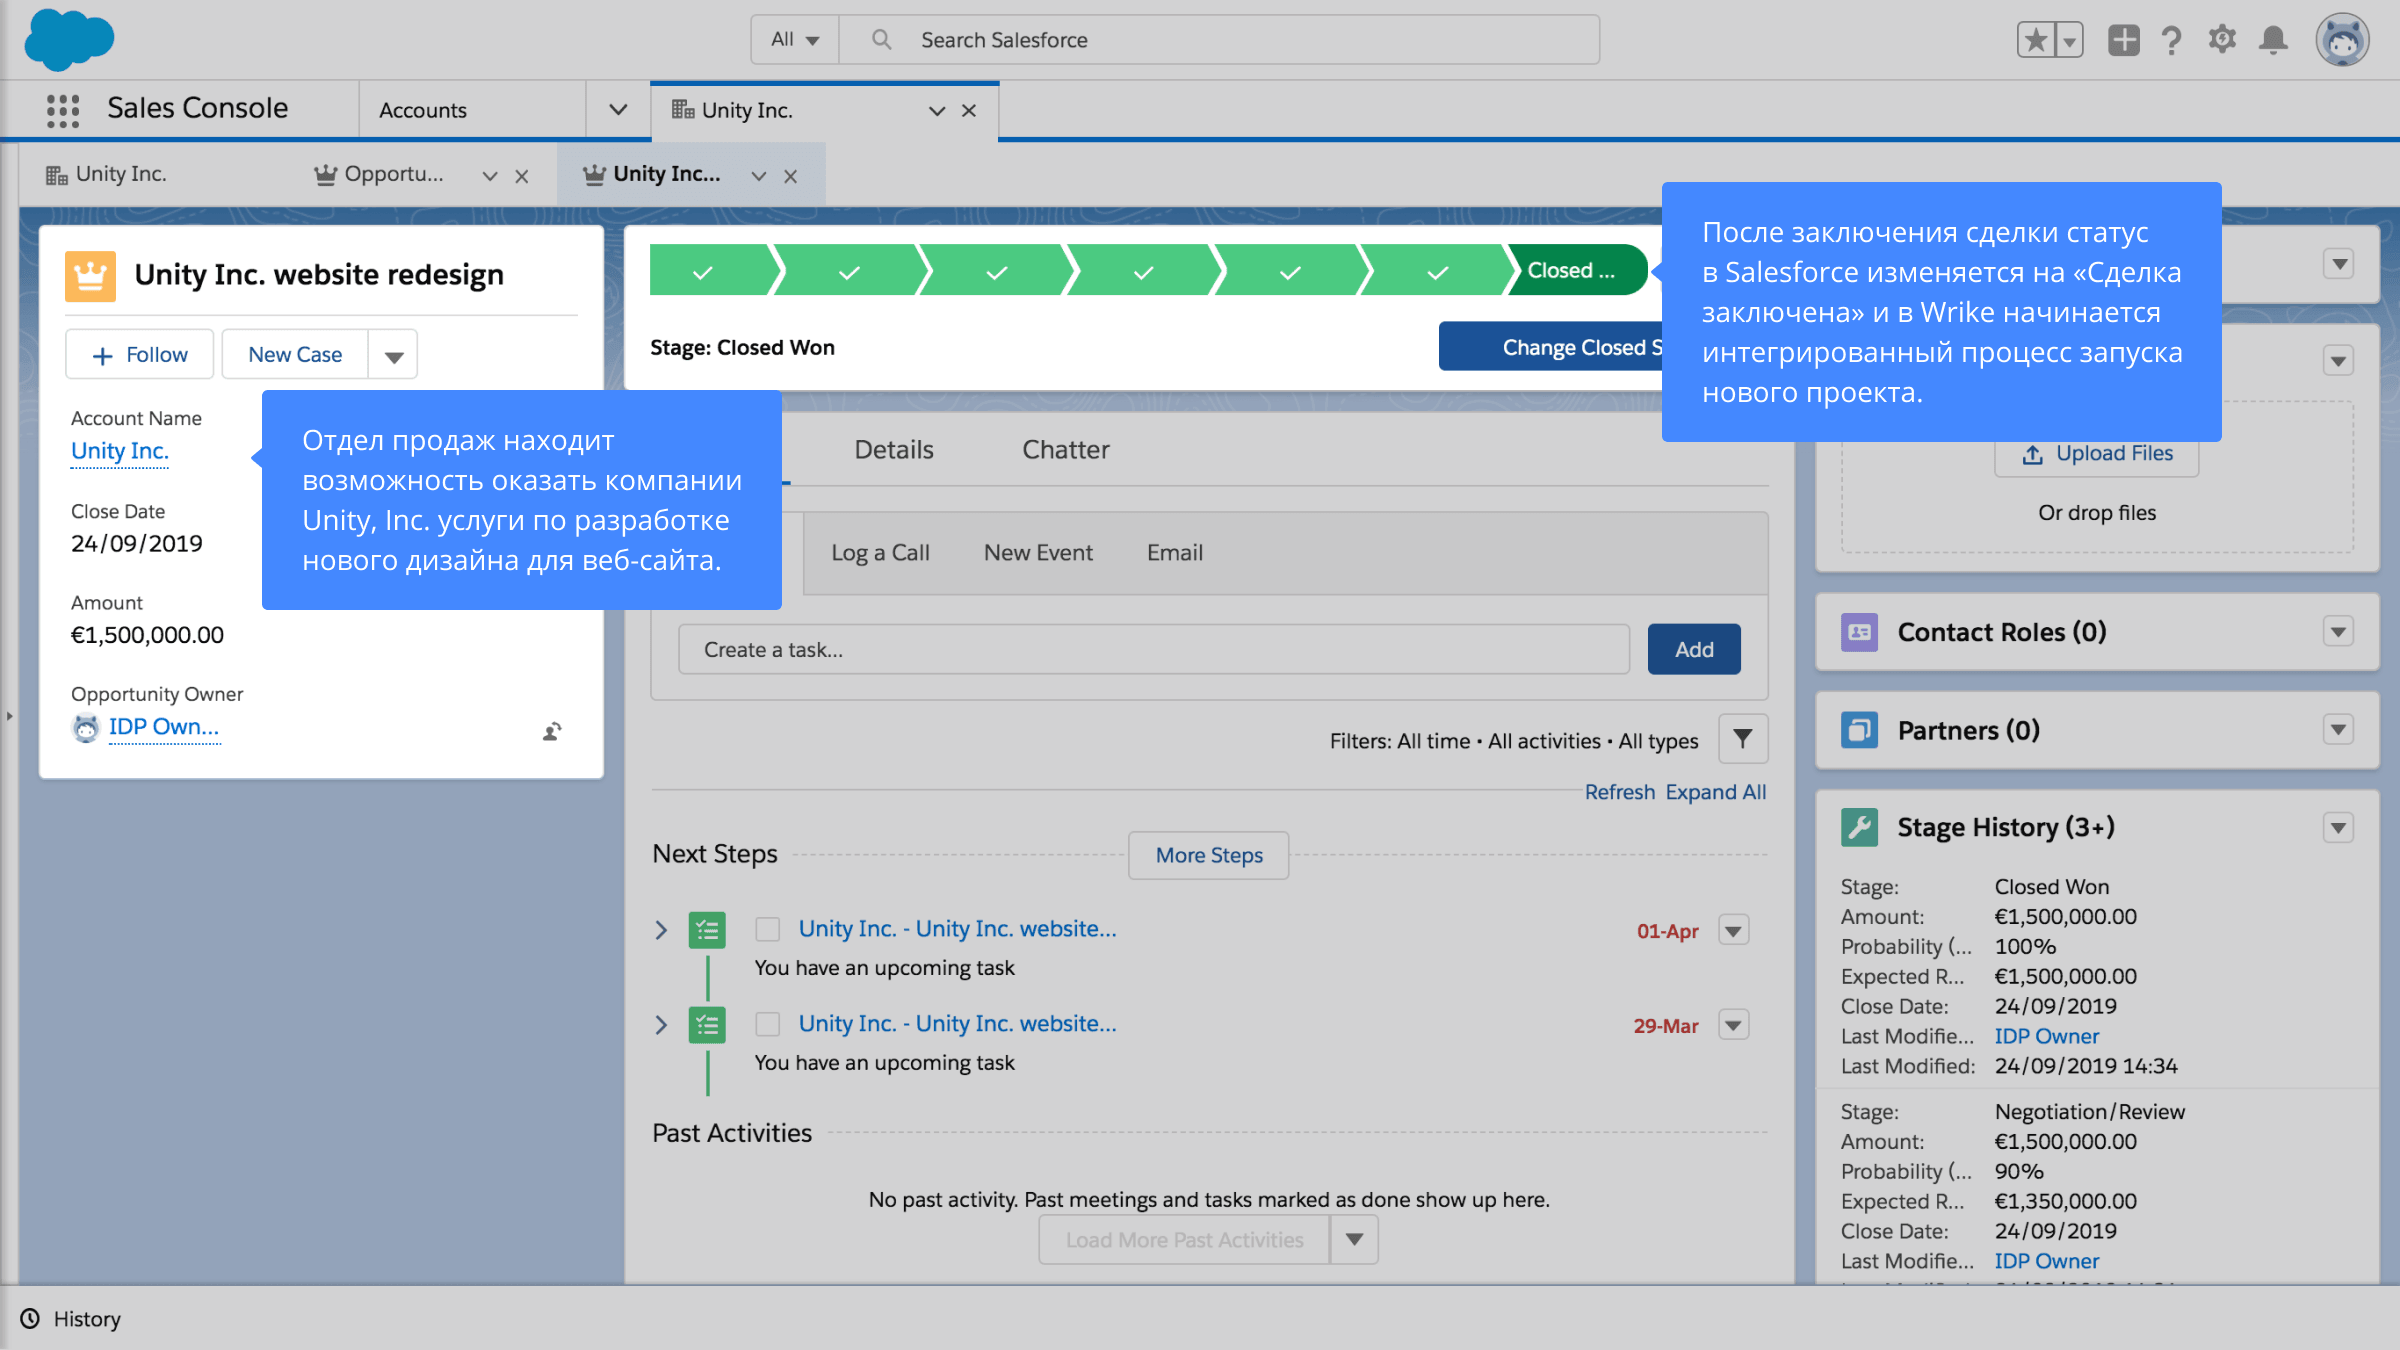
Task: Select the Email tab
Action: click(x=1174, y=553)
